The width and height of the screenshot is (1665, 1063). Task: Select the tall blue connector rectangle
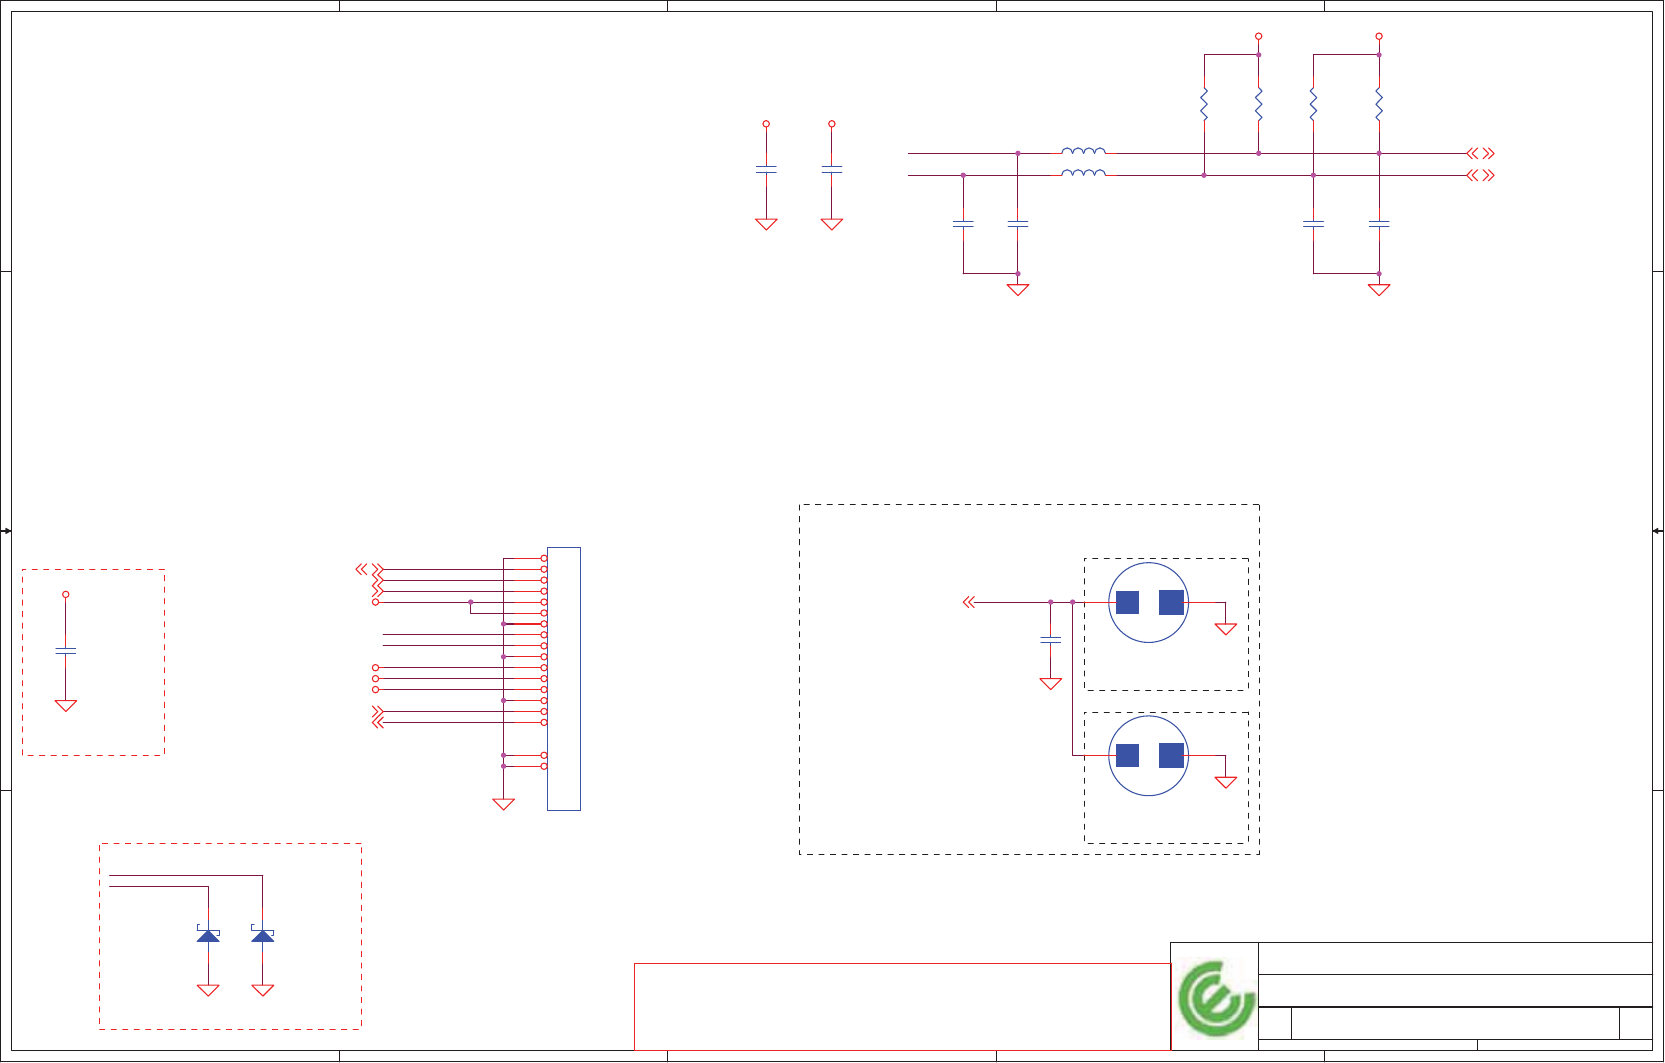pyautogui.click(x=564, y=679)
